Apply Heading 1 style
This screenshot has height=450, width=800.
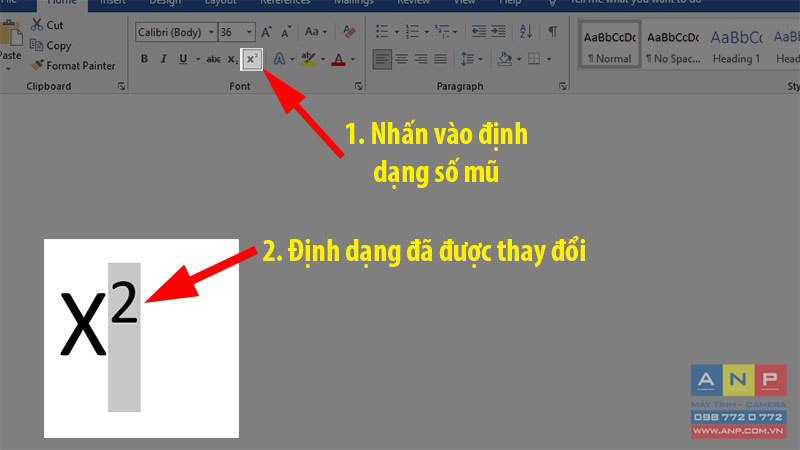pos(736,45)
